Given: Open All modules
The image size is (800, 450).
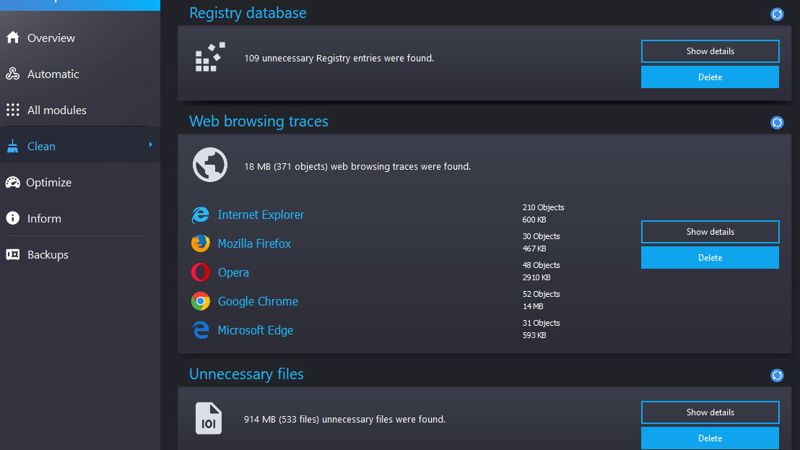Looking at the screenshot, I should [x=57, y=110].
